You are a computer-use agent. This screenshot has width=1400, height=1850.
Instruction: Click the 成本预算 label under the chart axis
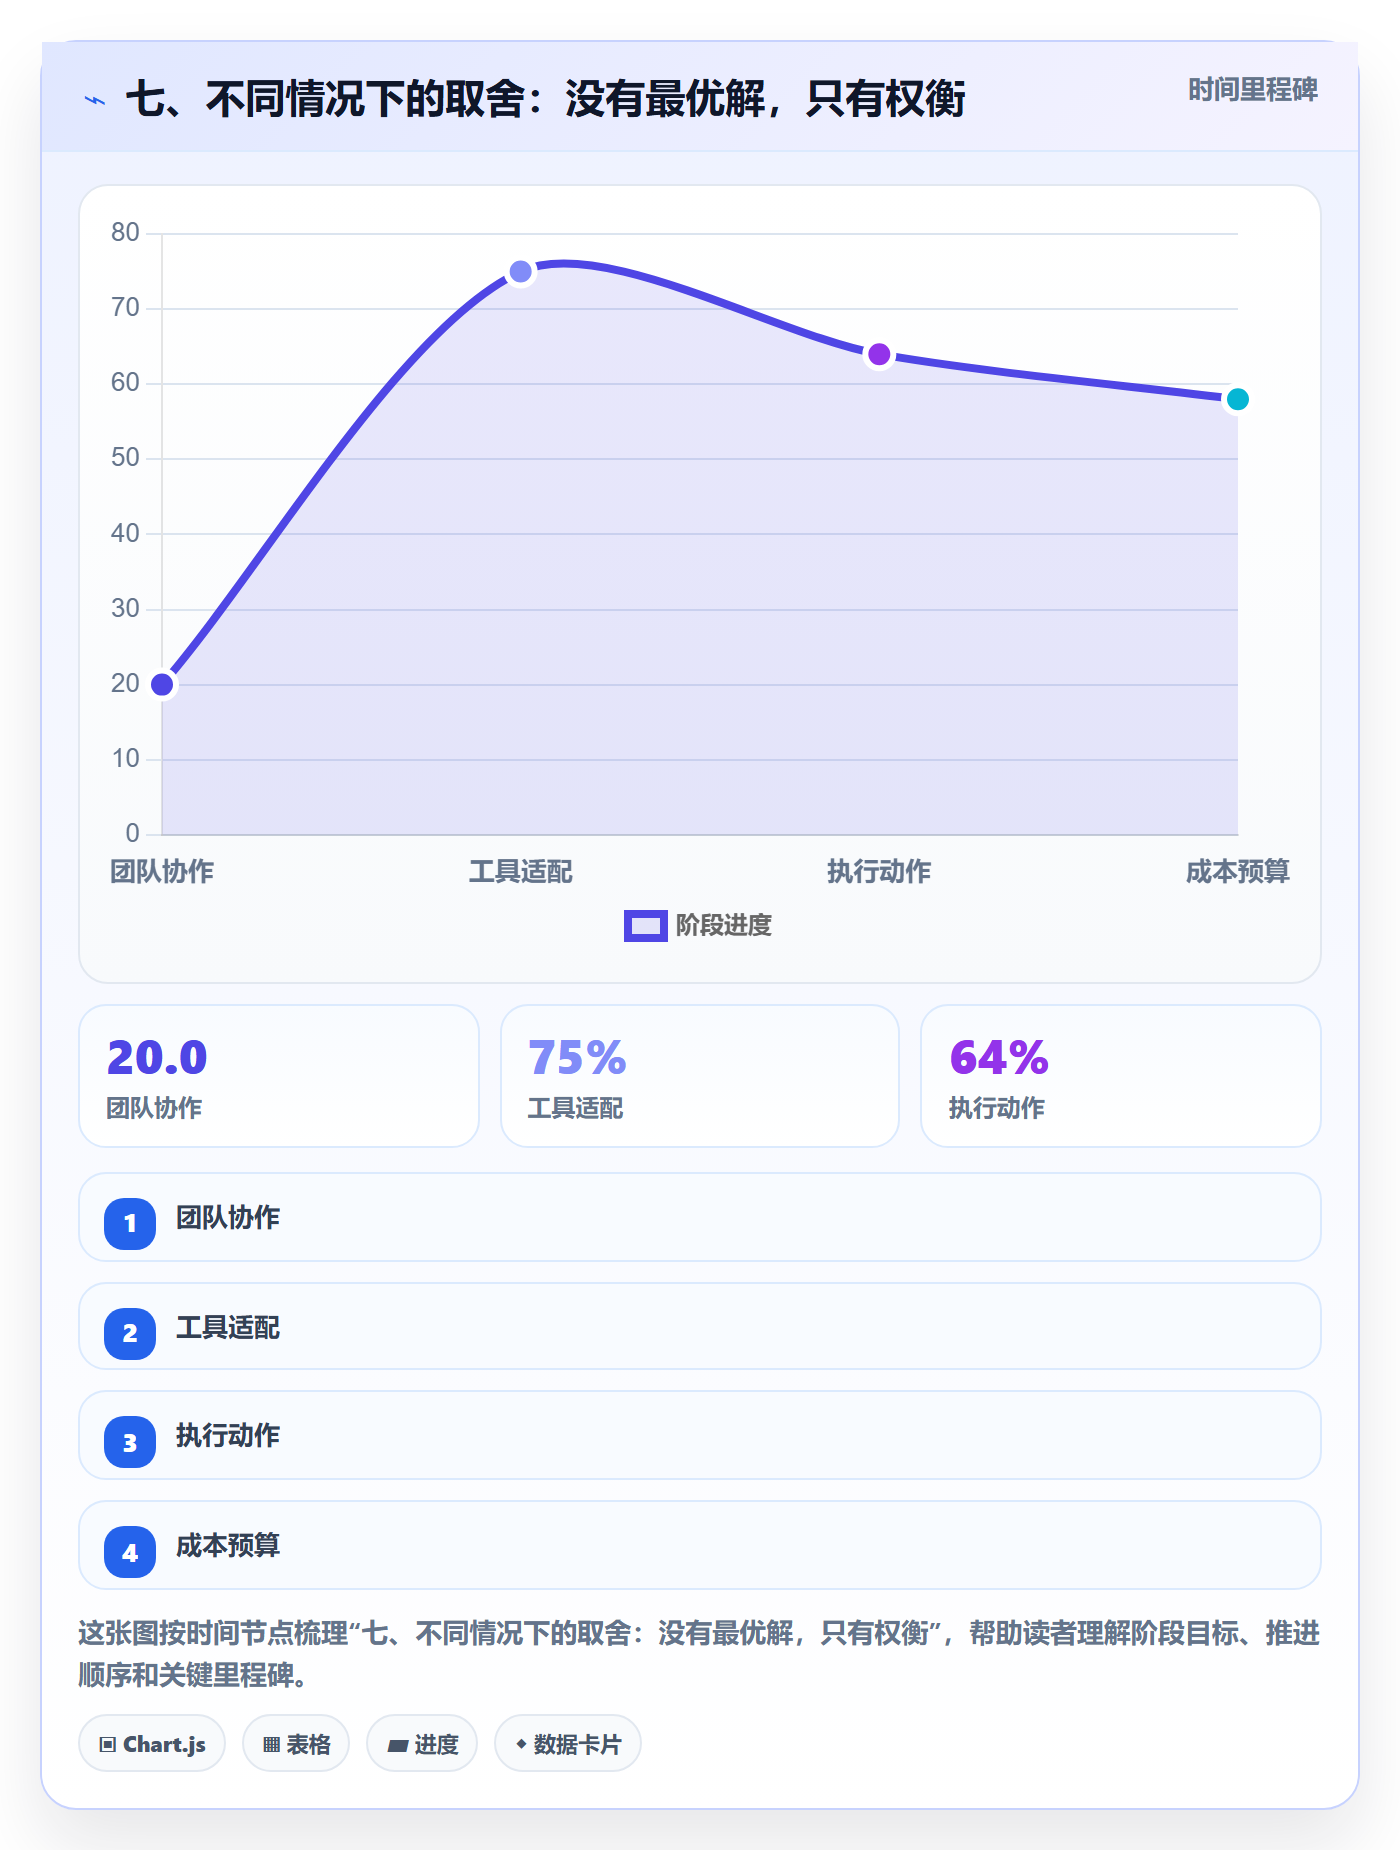pos(1238,872)
